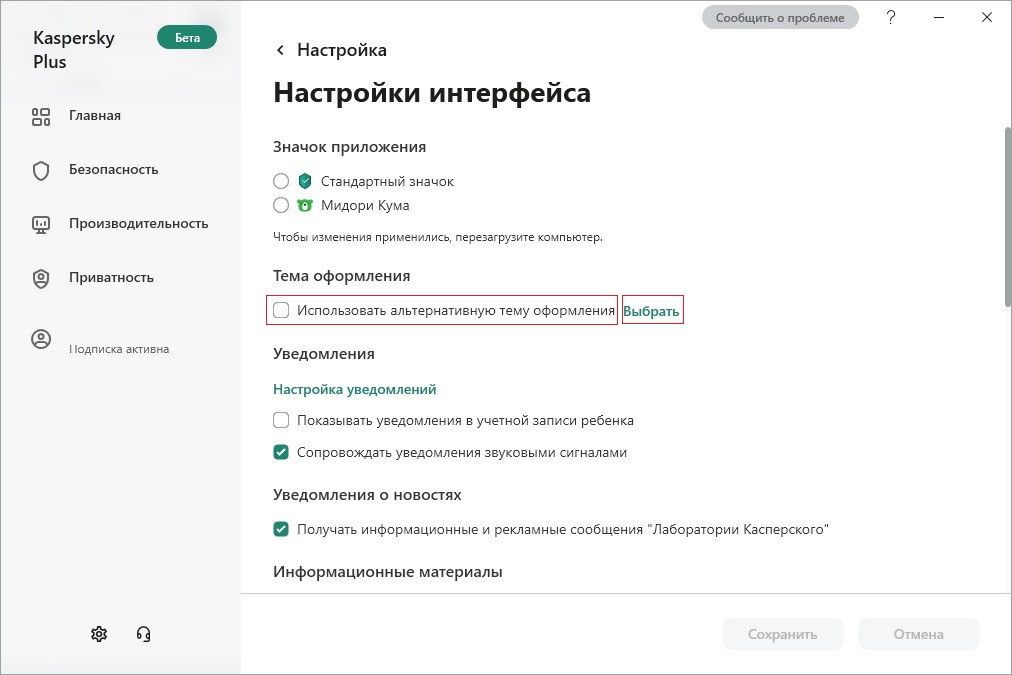Check Показывать уведомления в учетной записи ребенка

click(281, 420)
